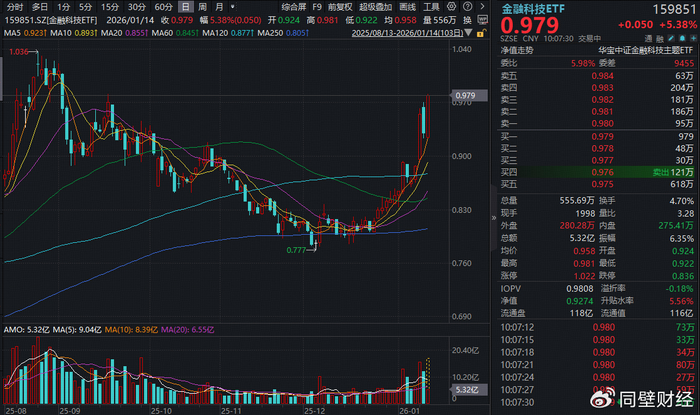Switch to the 分时 intraday tab

14,7
